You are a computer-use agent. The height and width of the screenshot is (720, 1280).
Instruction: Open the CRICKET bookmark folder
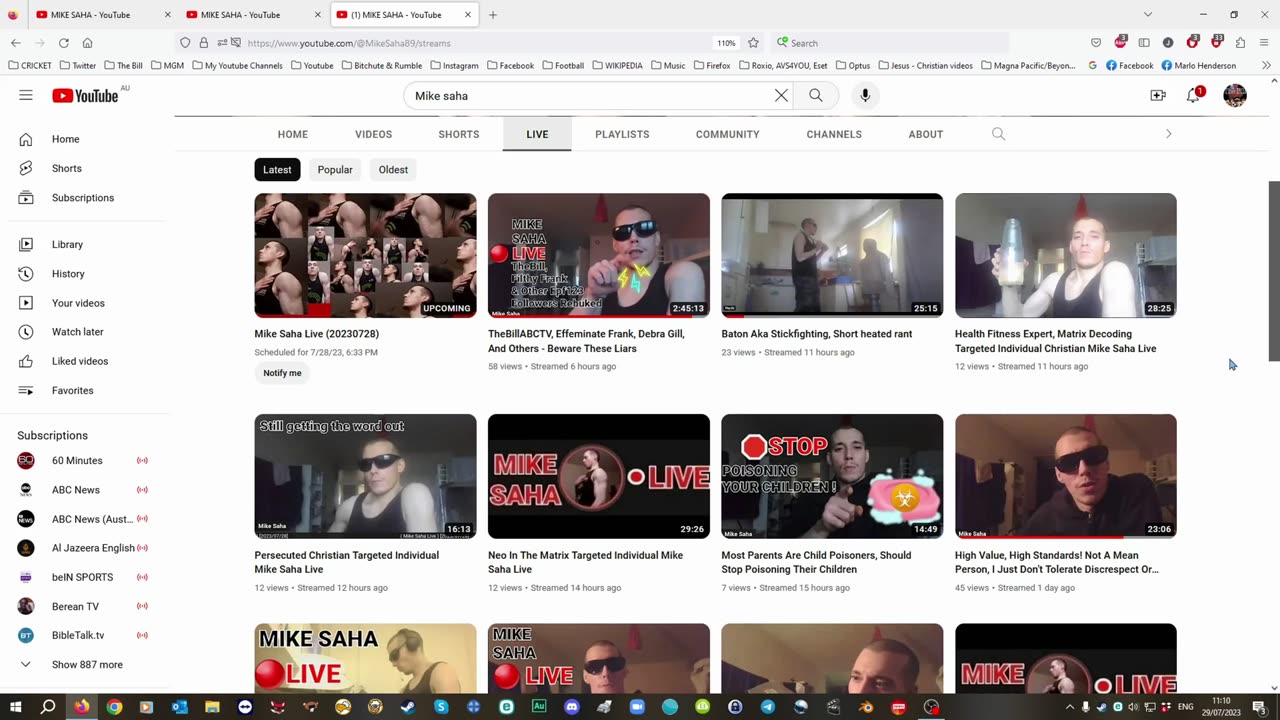(29, 66)
